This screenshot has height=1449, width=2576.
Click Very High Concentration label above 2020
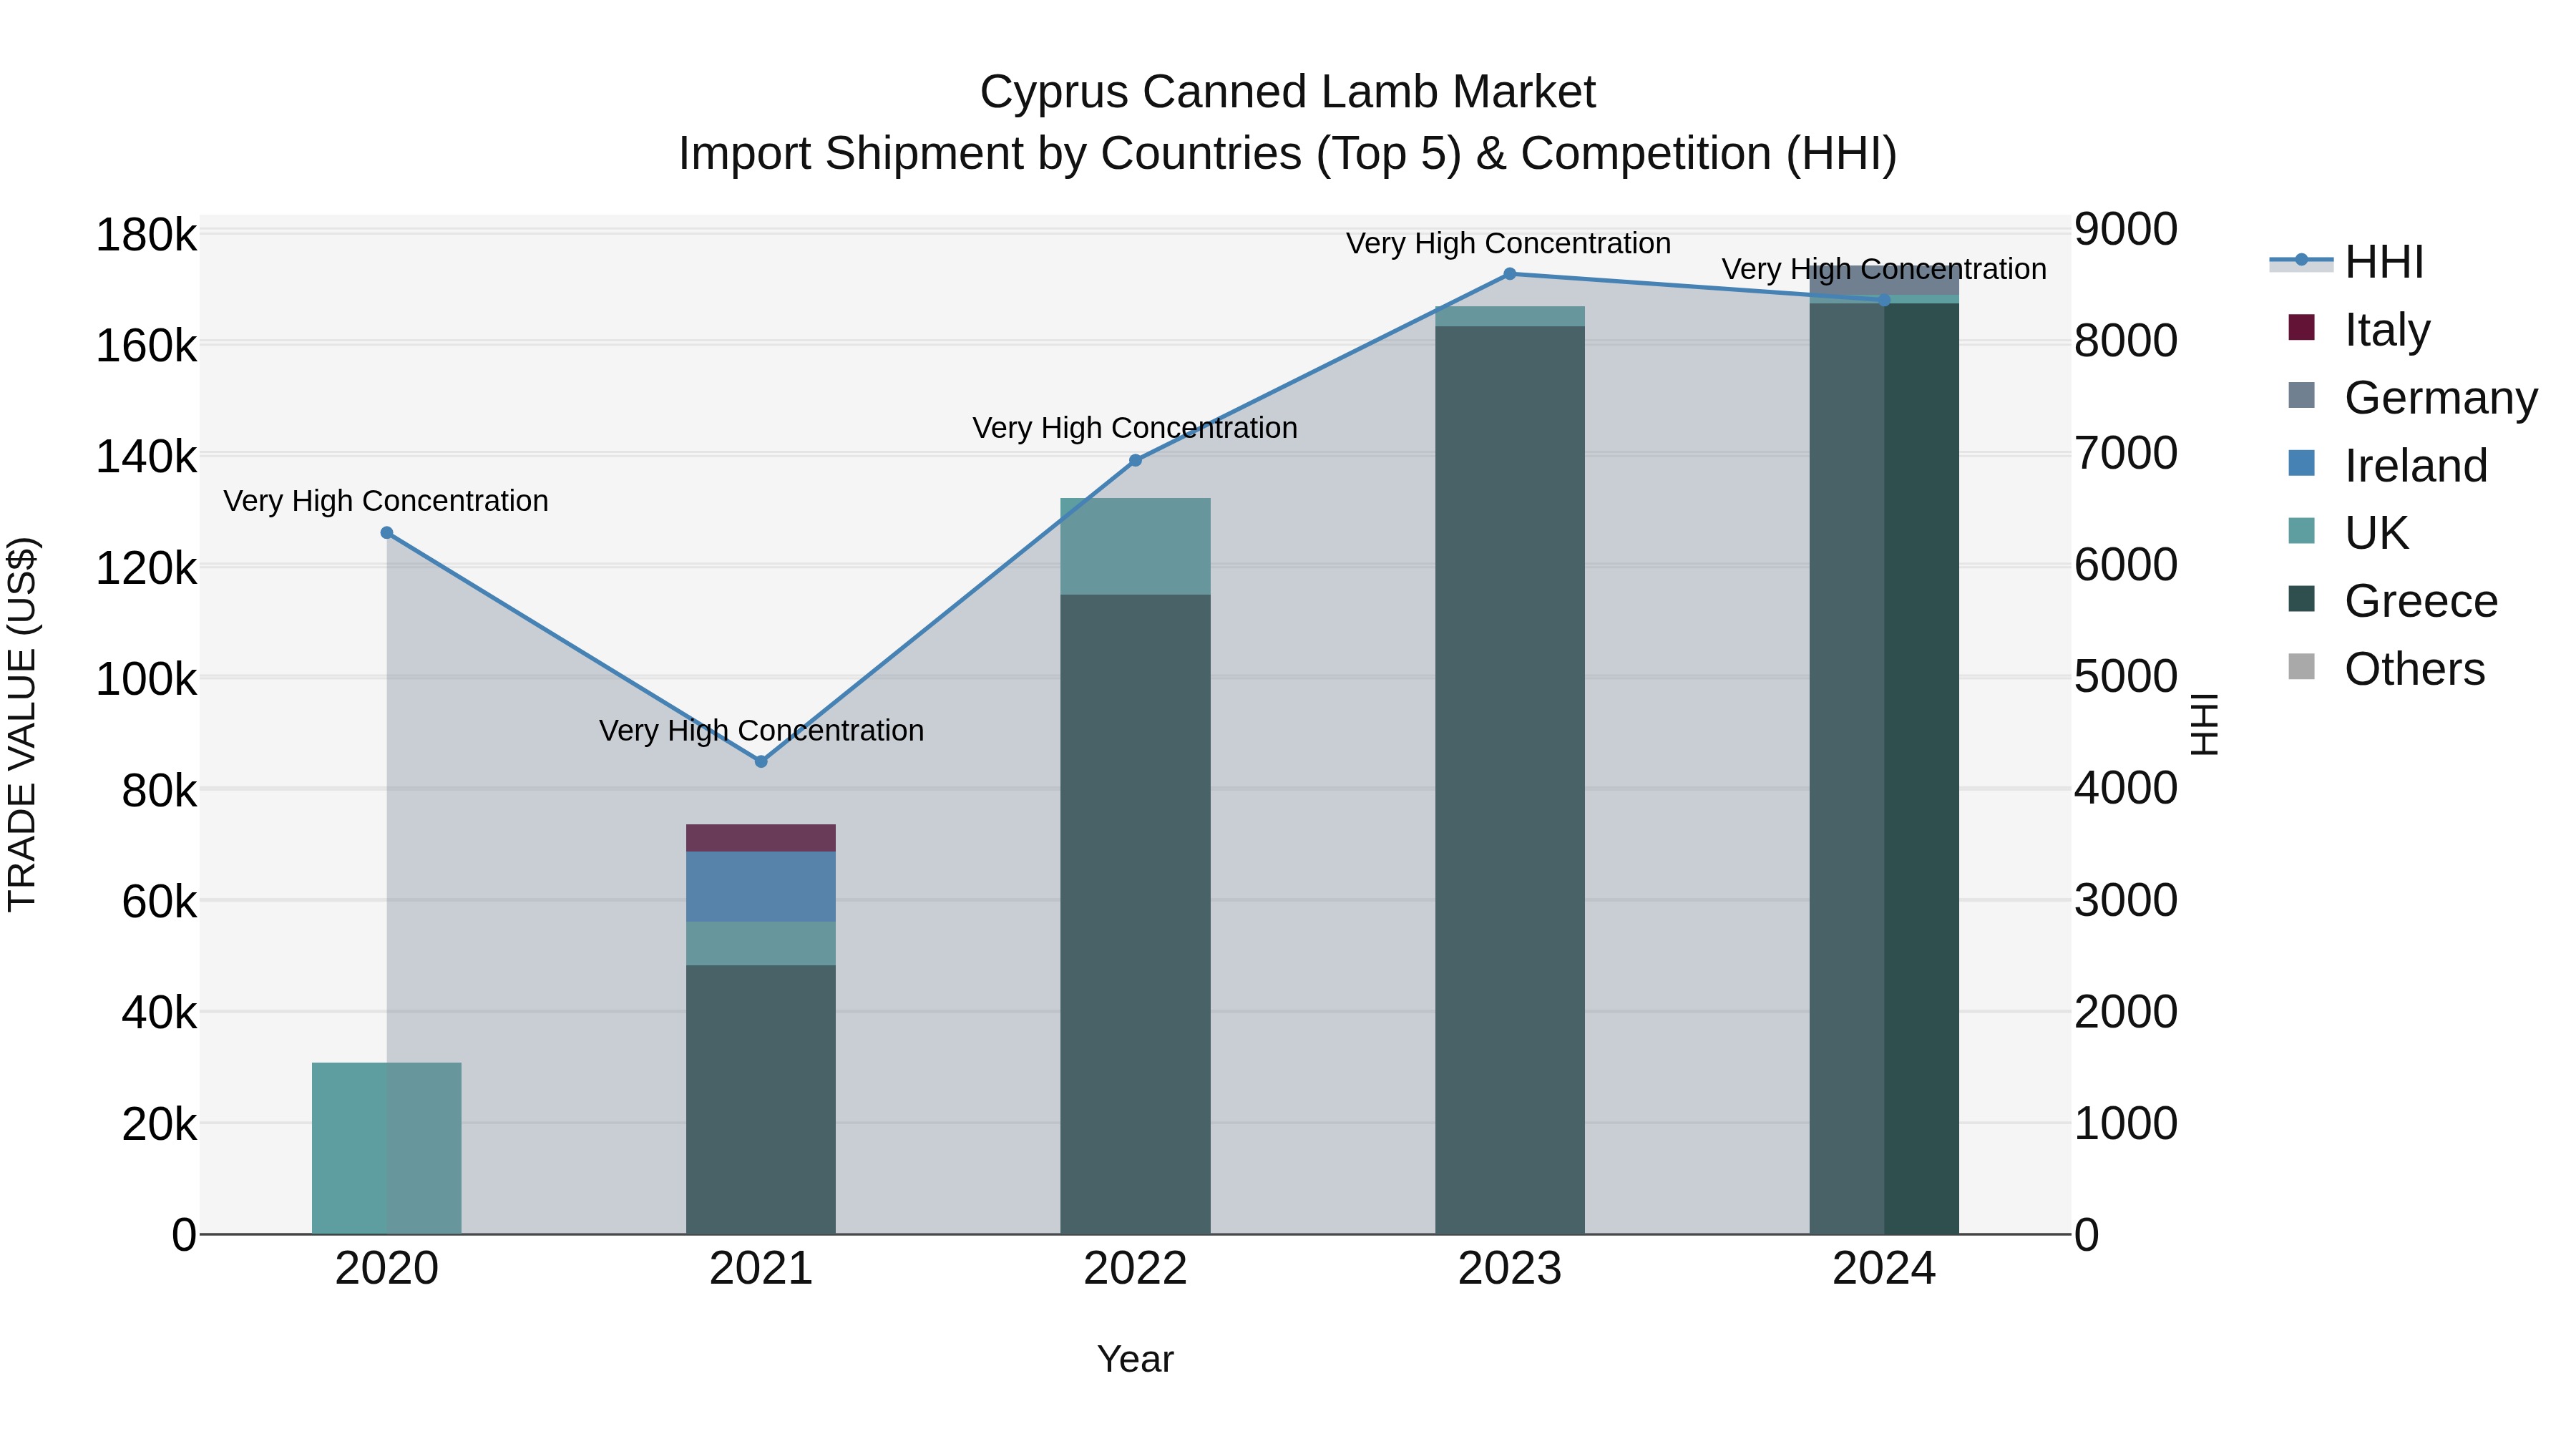click(x=386, y=501)
